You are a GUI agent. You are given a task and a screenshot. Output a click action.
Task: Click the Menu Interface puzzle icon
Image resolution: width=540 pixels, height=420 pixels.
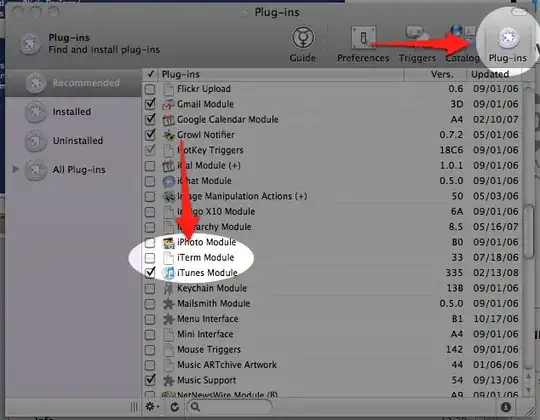(169, 319)
